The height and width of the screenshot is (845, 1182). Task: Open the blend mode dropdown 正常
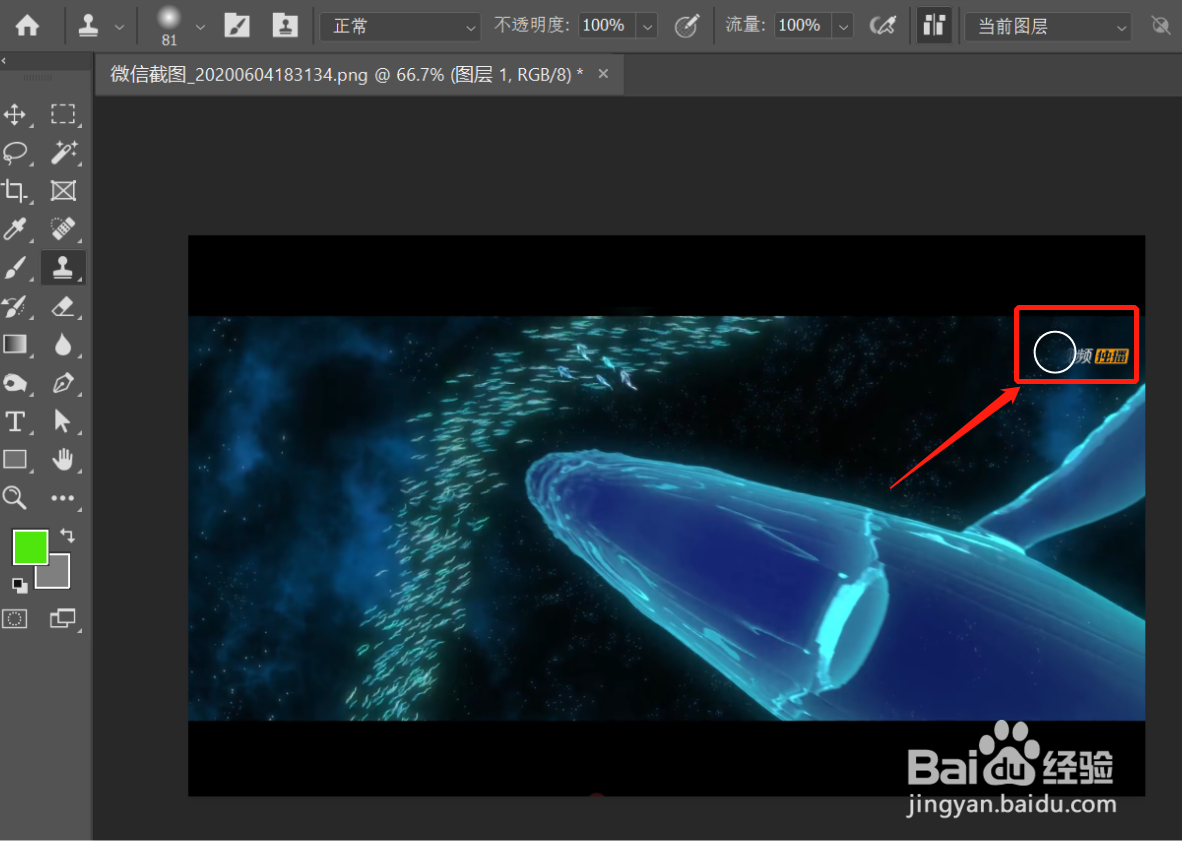point(400,26)
